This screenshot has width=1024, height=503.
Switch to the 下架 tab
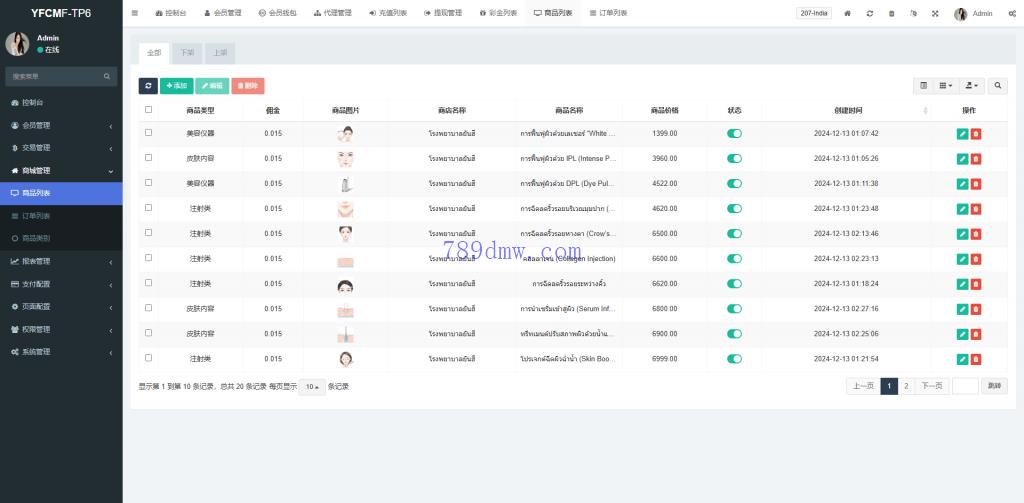point(187,52)
